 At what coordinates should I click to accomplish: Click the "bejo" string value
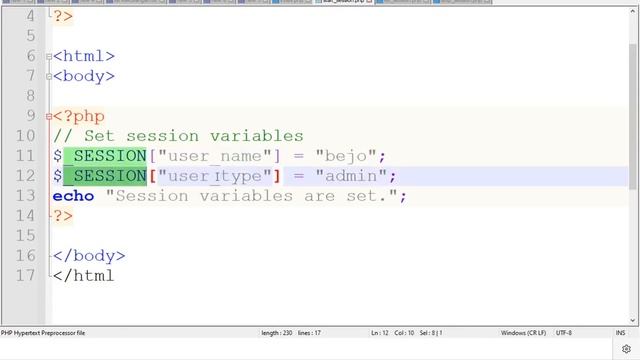pyautogui.click(x=346, y=156)
